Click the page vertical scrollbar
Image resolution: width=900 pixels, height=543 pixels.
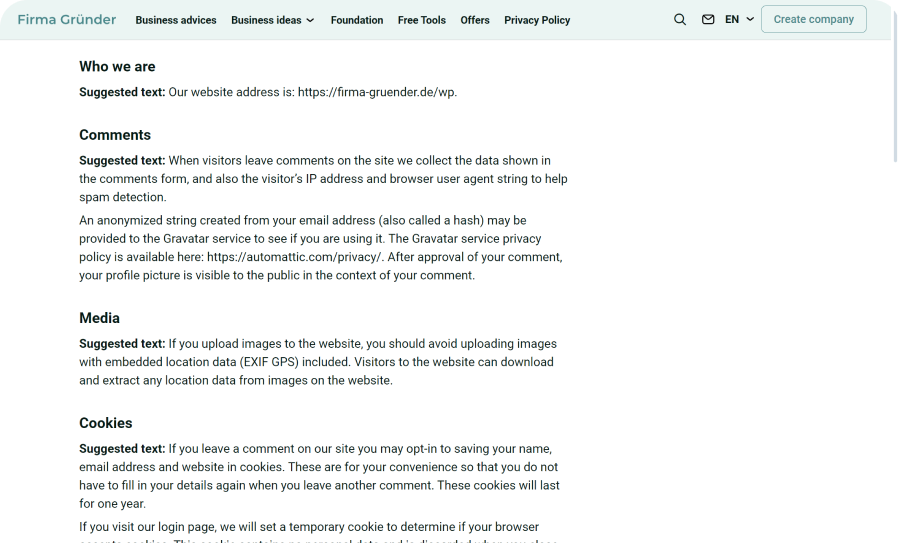895,86
